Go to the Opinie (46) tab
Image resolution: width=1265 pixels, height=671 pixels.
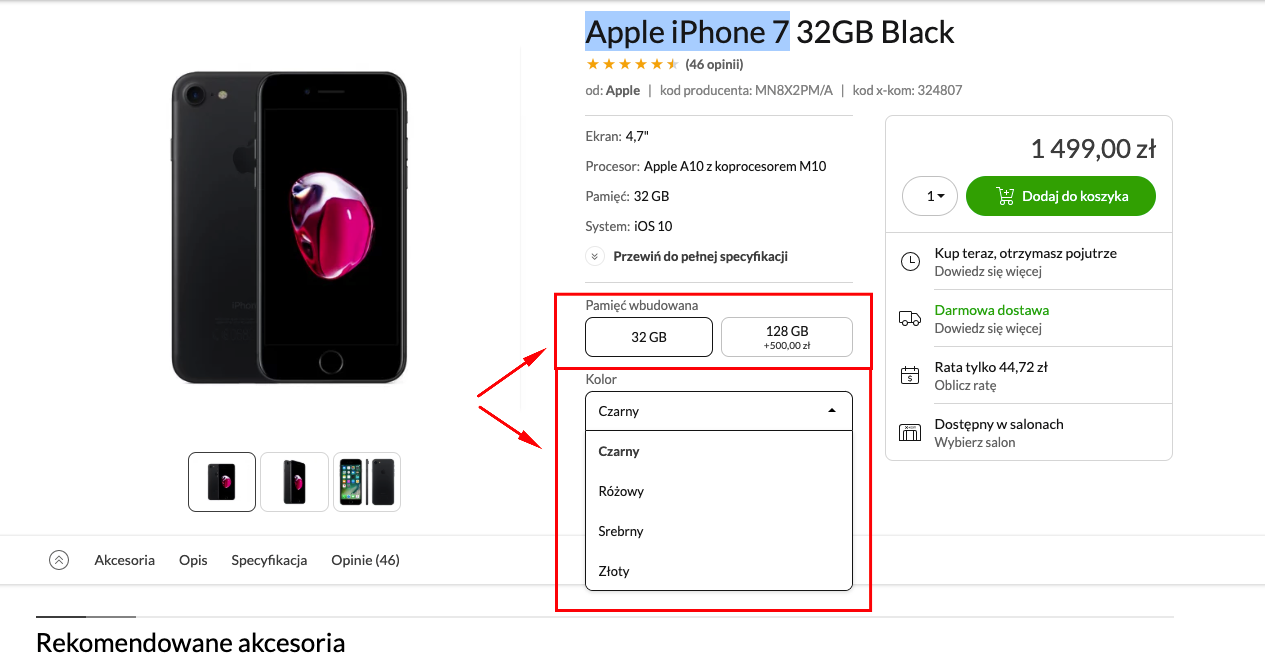(366, 560)
